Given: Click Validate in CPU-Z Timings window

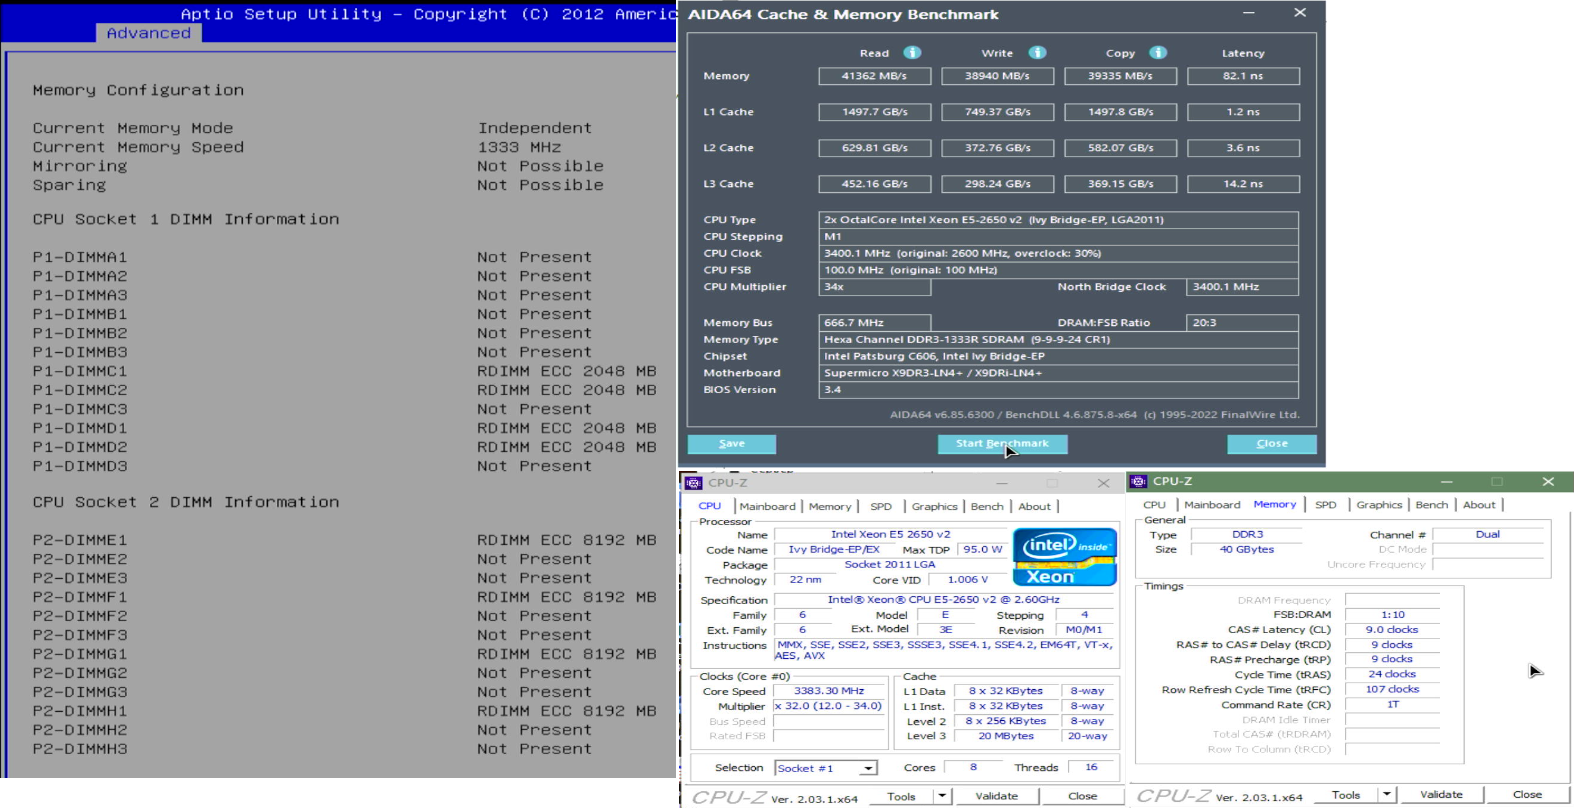Looking at the screenshot, I should [1441, 795].
